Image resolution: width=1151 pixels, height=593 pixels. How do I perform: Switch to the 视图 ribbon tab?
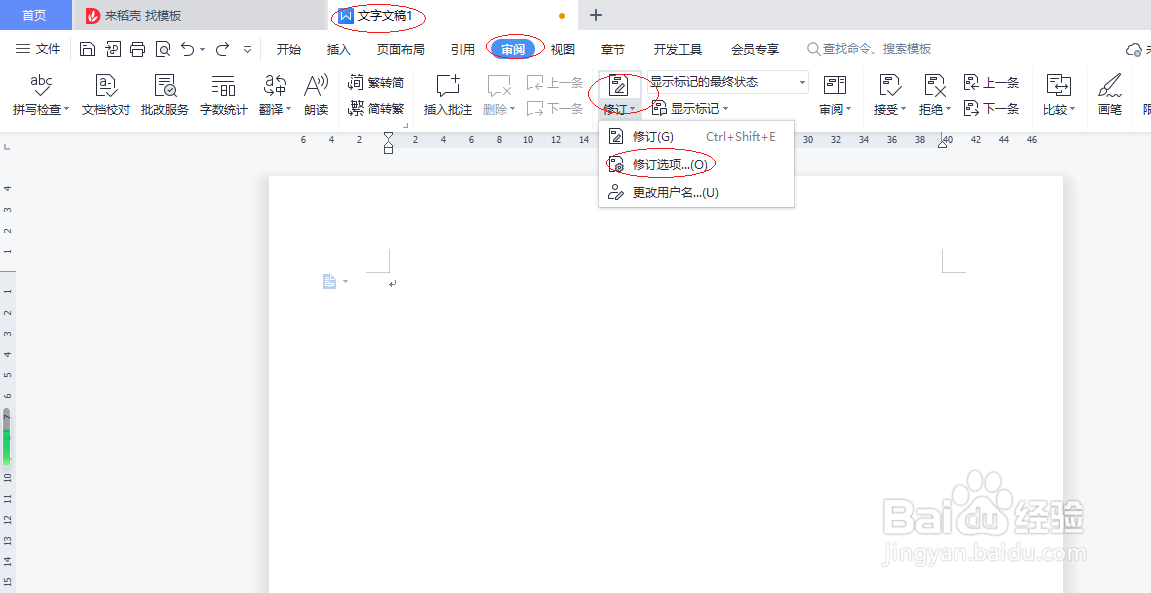pyautogui.click(x=562, y=48)
